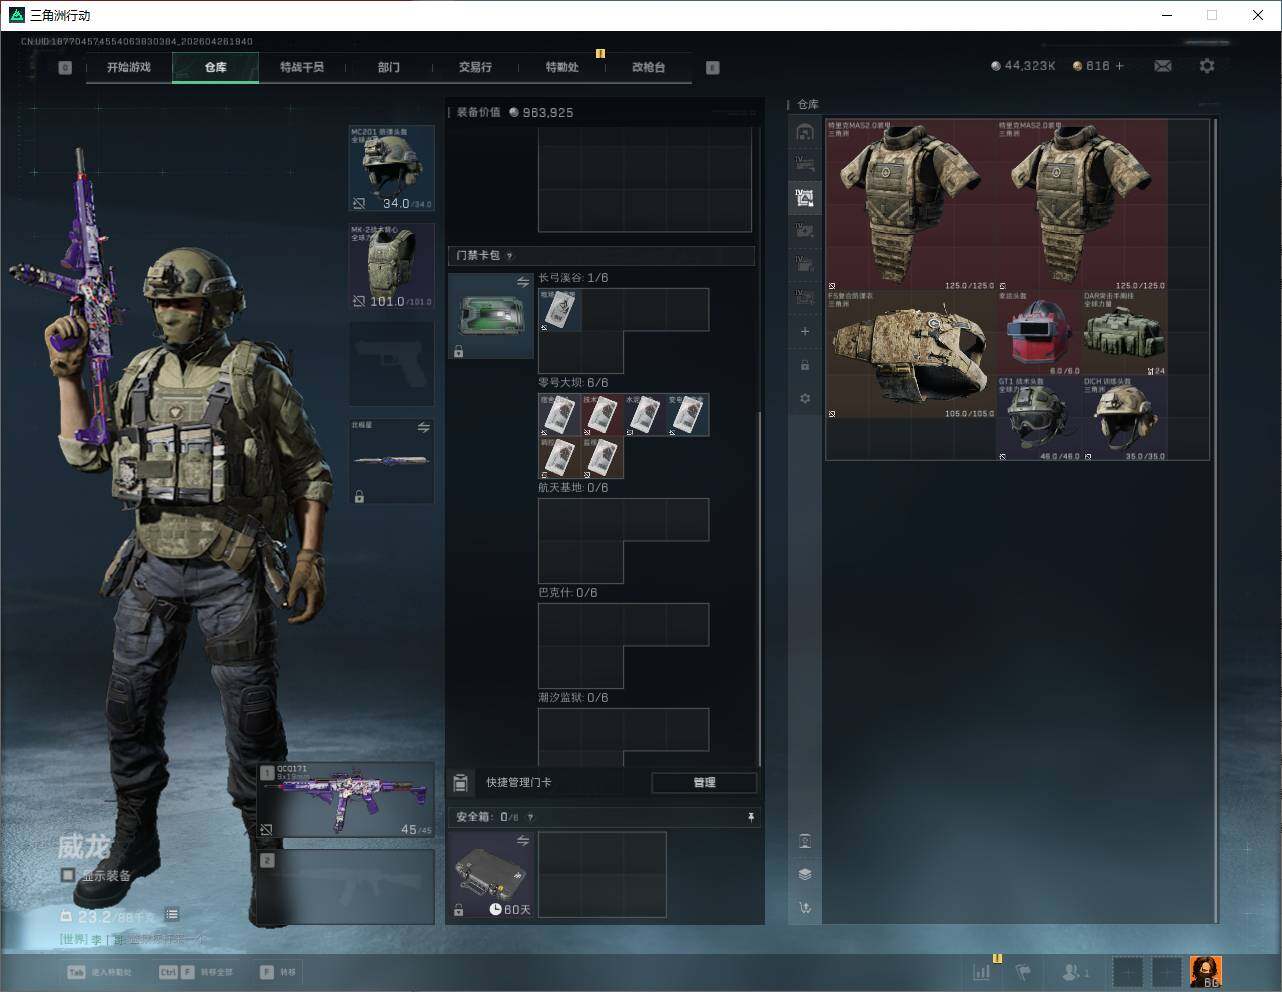This screenshot has height=992, width=1282.
Task: Switch to the 交易行 tab
Action: (x=475, y=67)
